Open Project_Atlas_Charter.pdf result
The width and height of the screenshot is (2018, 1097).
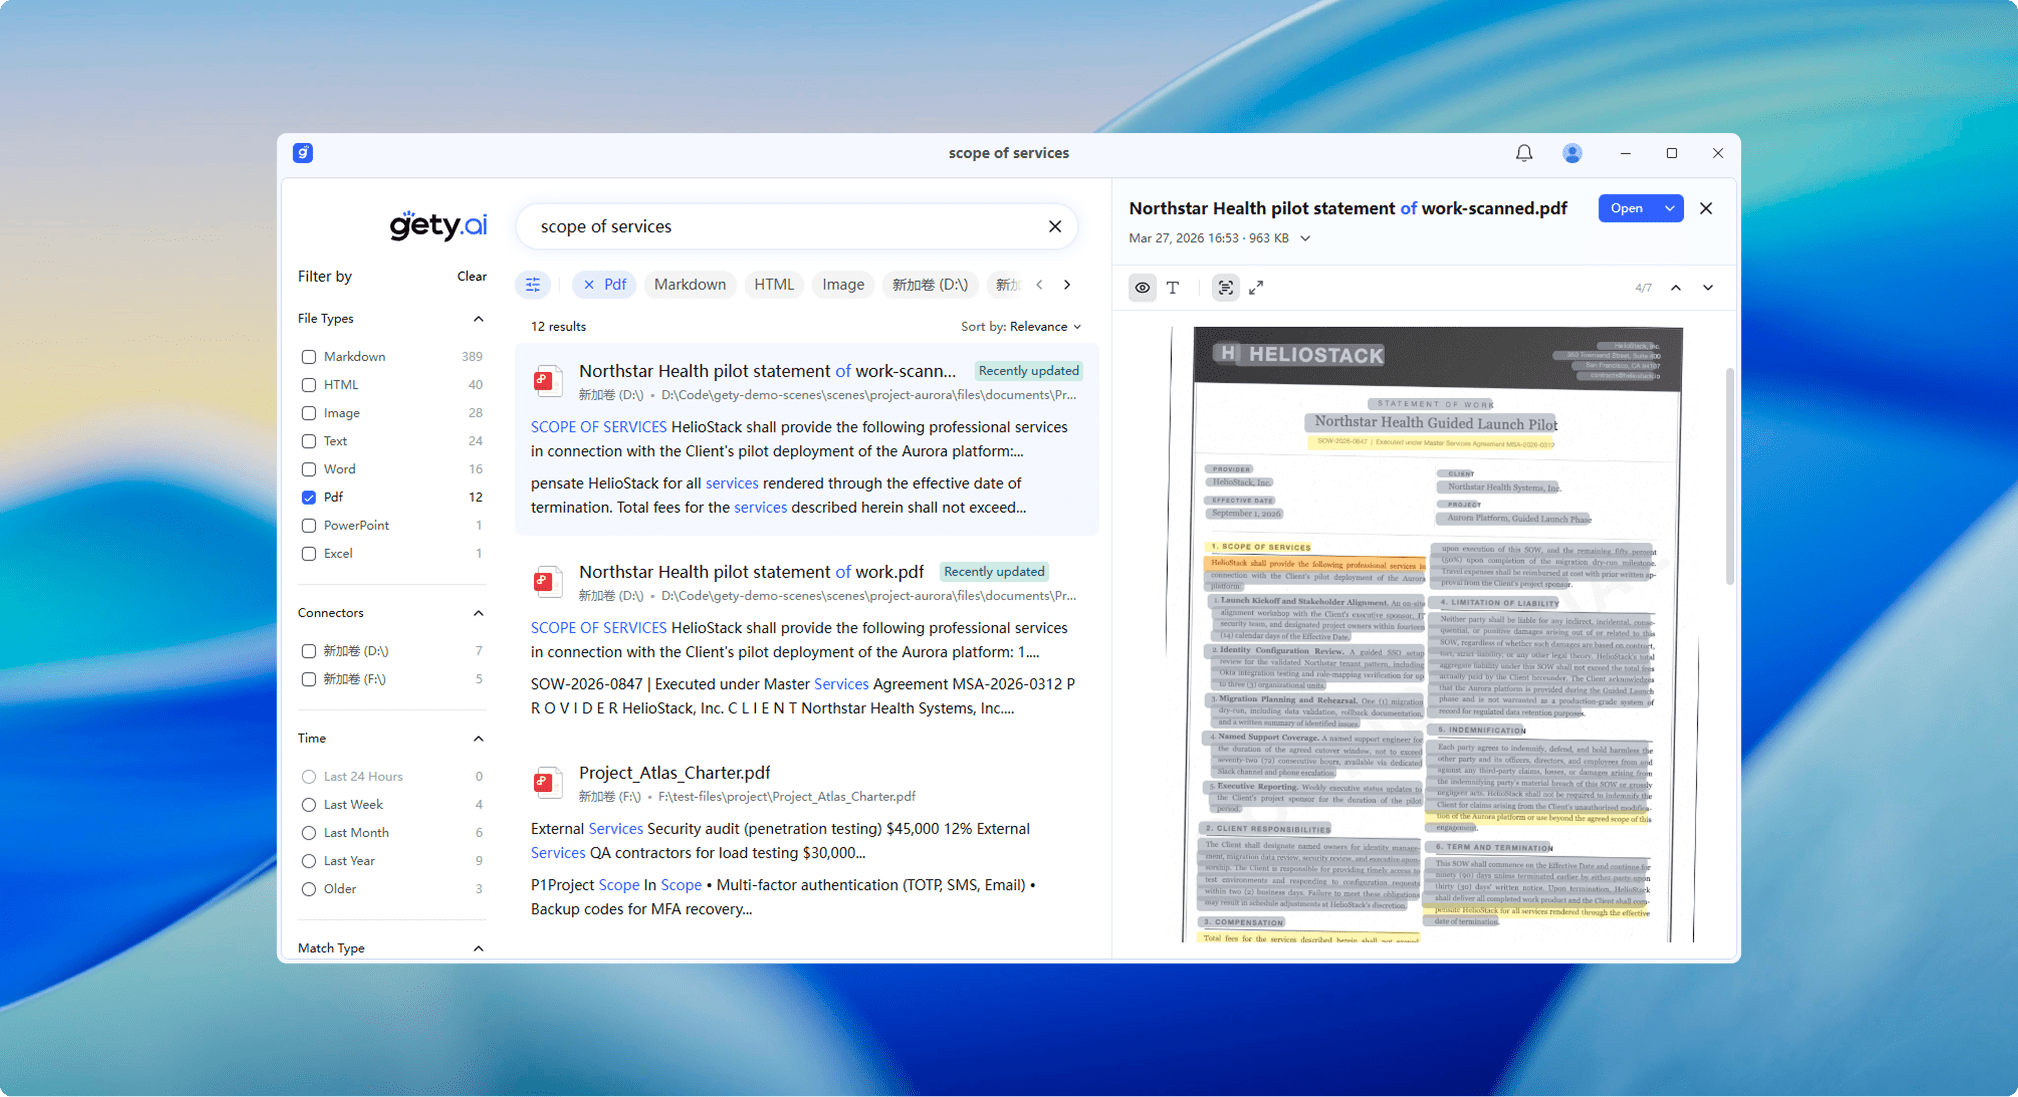(674, 773)
